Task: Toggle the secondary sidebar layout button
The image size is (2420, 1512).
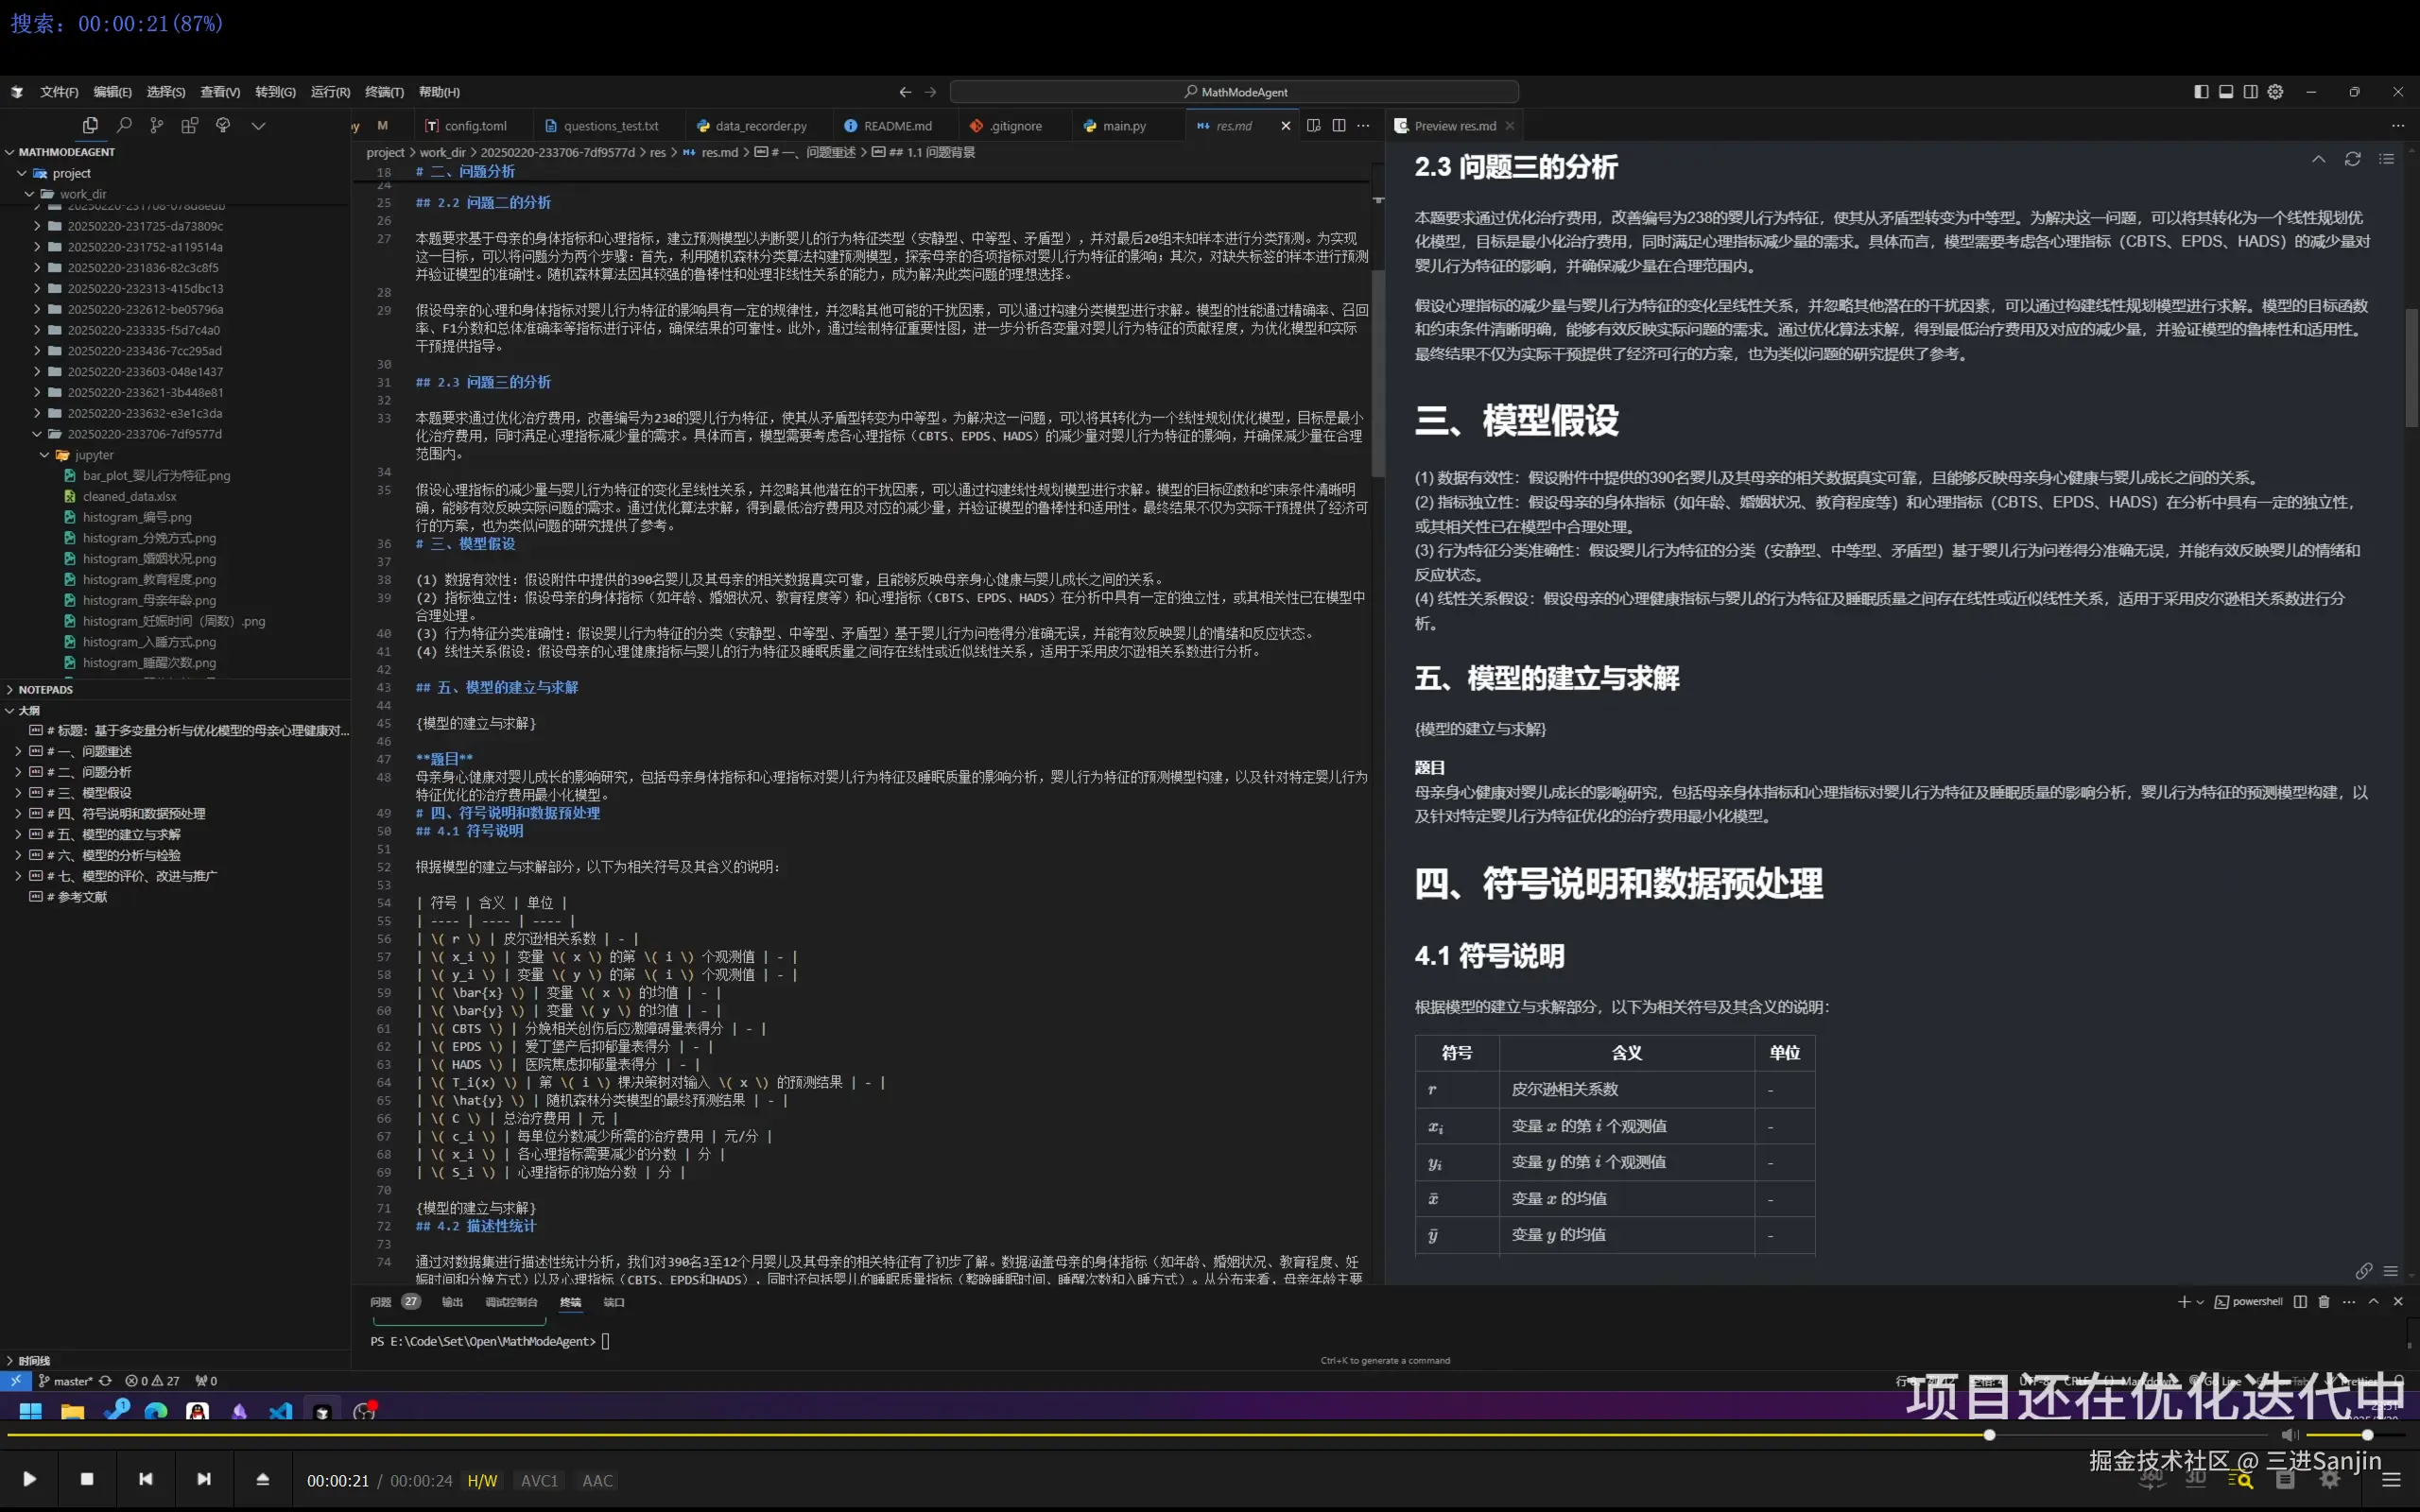Action: pyautogui.click(x=2250, y=92)
